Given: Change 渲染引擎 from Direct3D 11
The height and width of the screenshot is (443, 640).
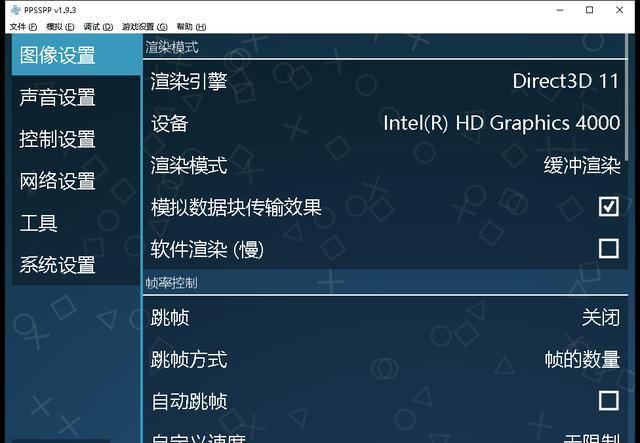Looking at the screenshot, I should click(385, 81).
